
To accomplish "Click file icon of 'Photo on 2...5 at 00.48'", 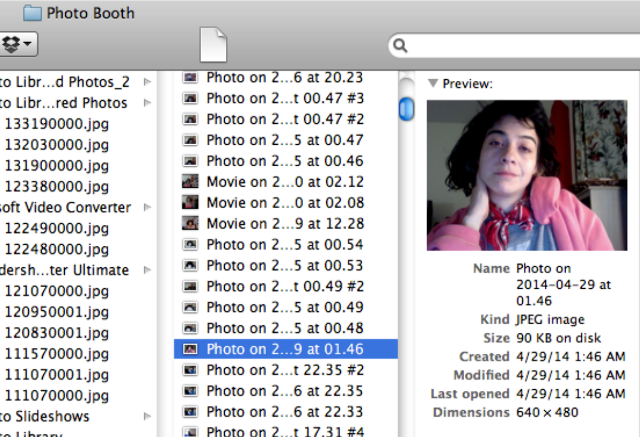I will pyautogui.click(x=190, y=328).
